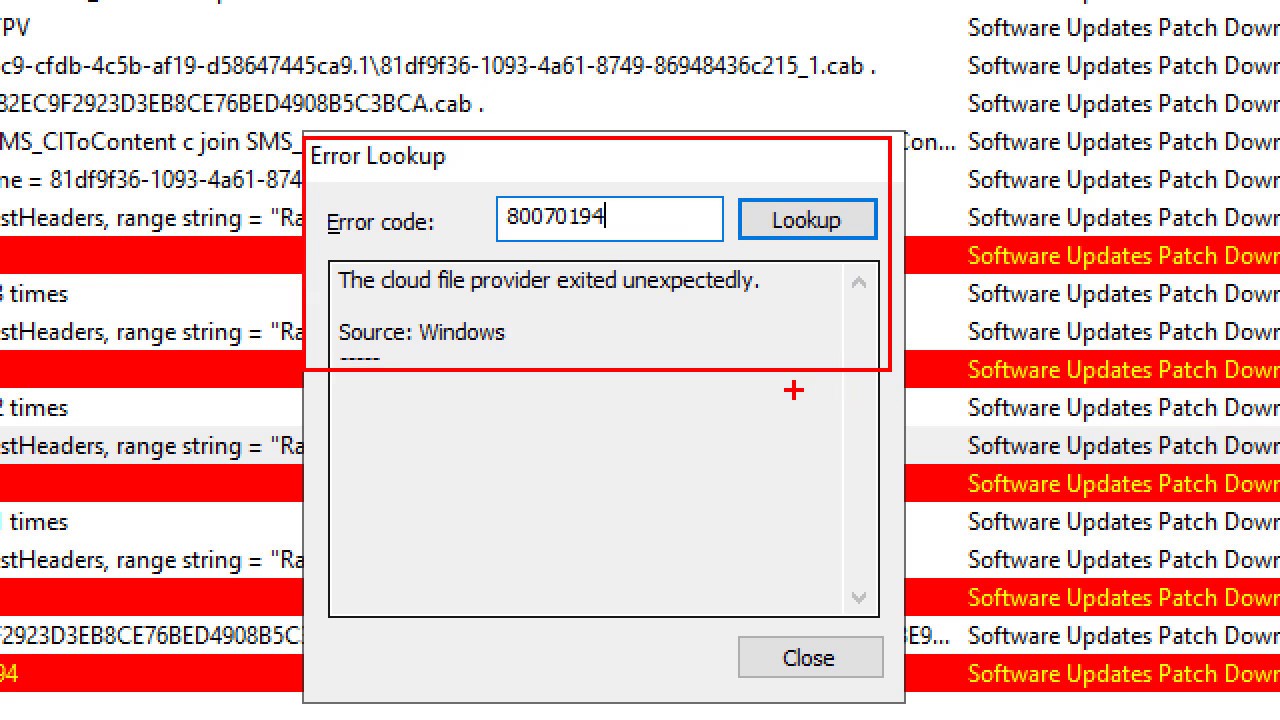
Task: Click the Source: Windows line
Action: point(421,332)
